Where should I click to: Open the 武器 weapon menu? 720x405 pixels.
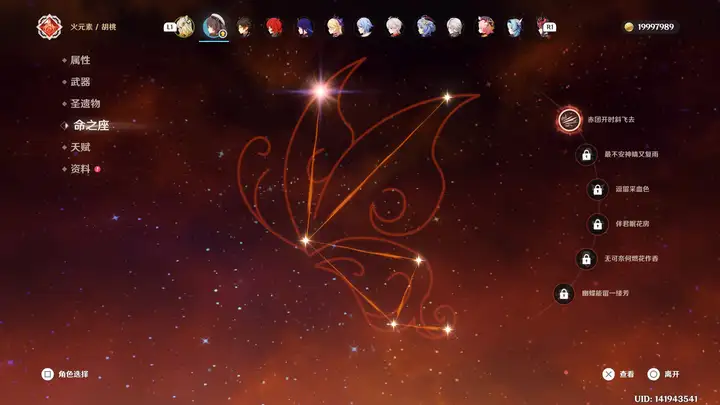(x=80, y=82)
